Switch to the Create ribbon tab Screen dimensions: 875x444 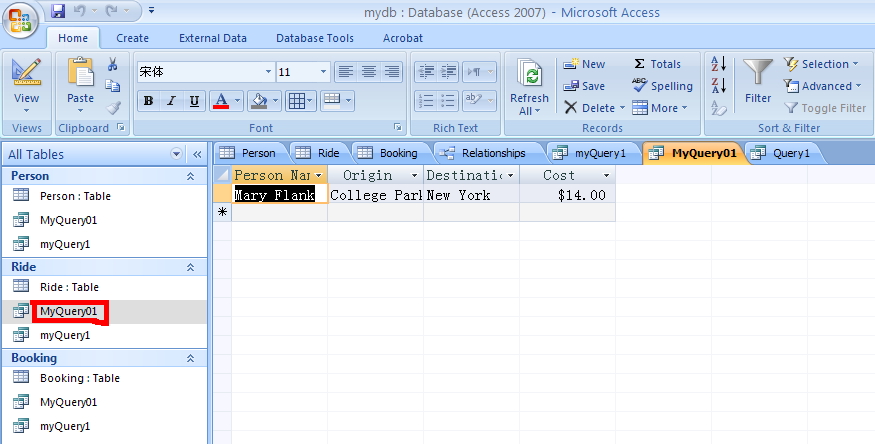132,38
